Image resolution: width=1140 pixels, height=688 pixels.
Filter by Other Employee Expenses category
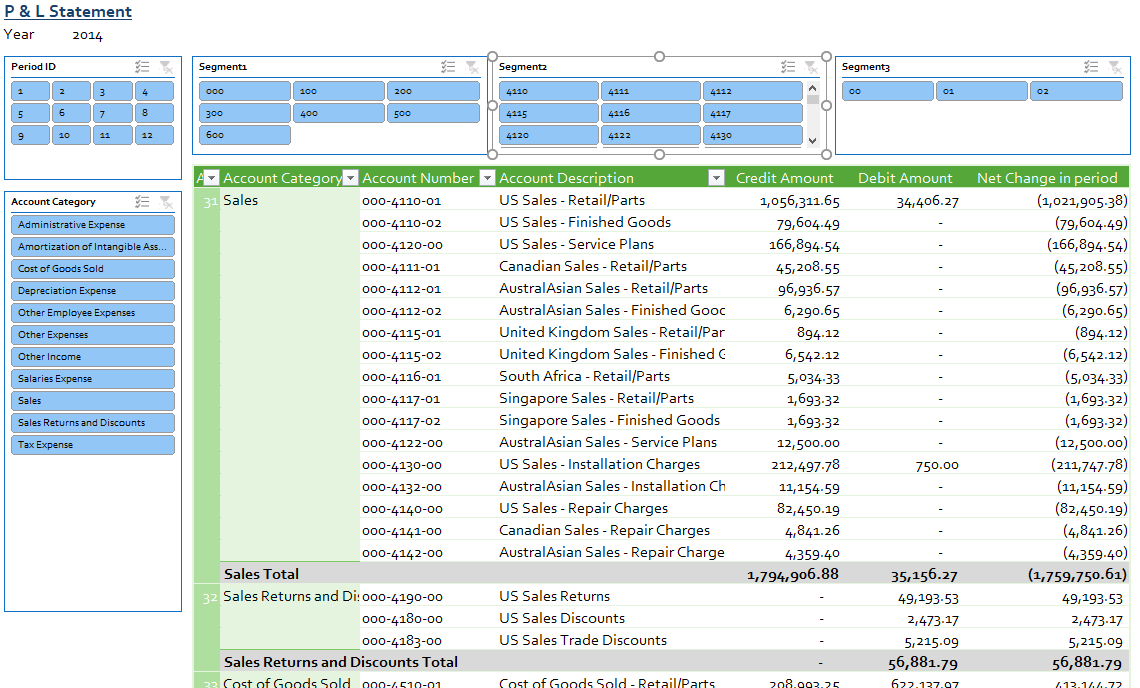point(93,313)
